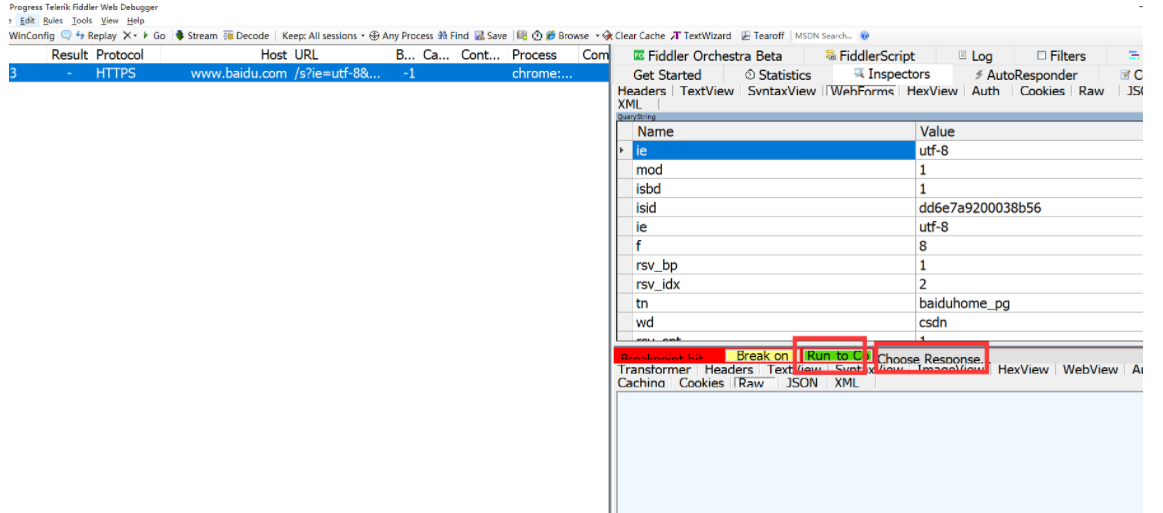This screenshot has height=513, width=1163.
Task: Switch to the Filters tab
Action: (1061, 56)
